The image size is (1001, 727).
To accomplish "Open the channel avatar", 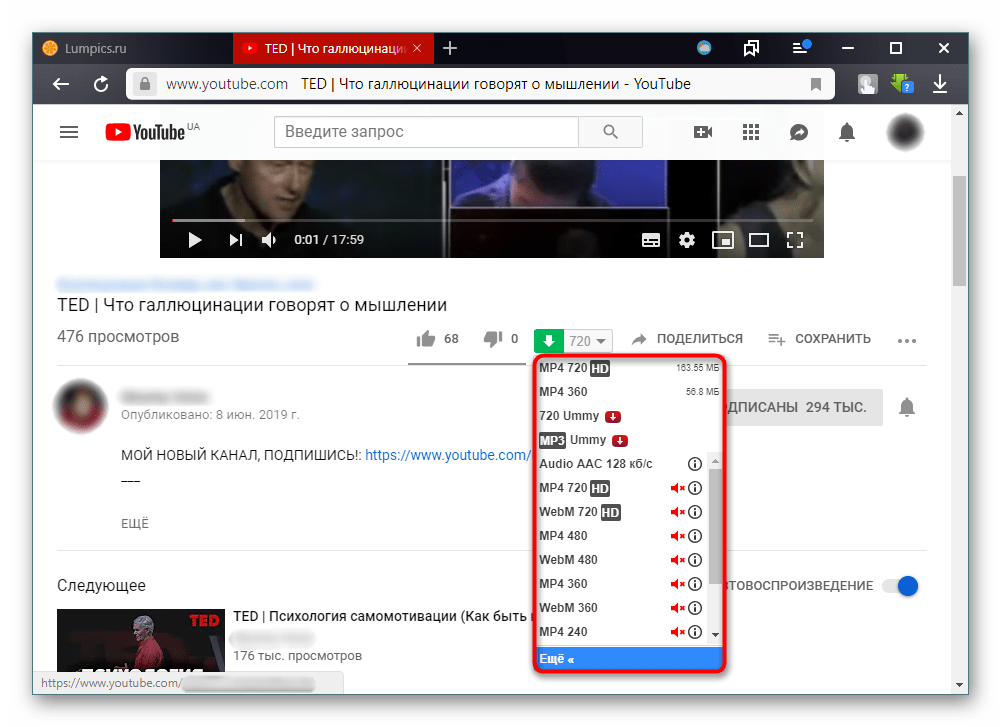I will (x=80, y=407).
